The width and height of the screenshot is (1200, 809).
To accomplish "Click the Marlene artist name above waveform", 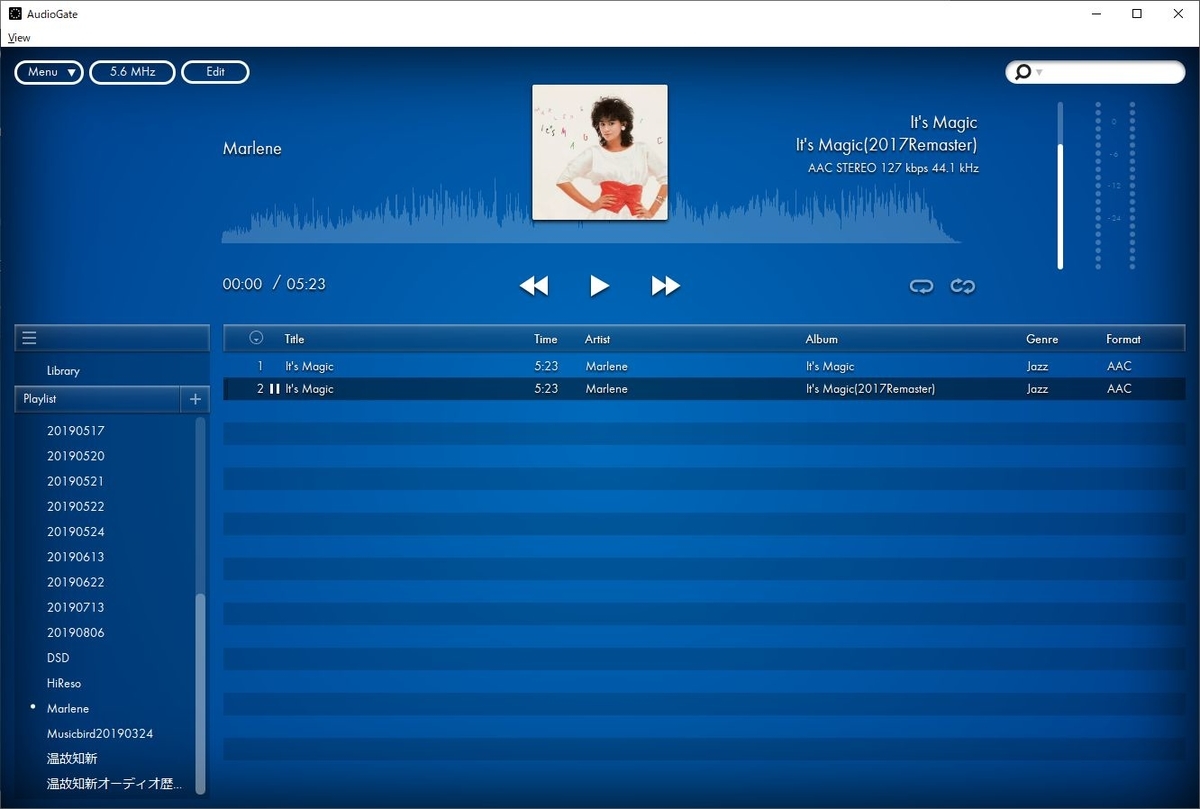I will click(x=252, y=148).
